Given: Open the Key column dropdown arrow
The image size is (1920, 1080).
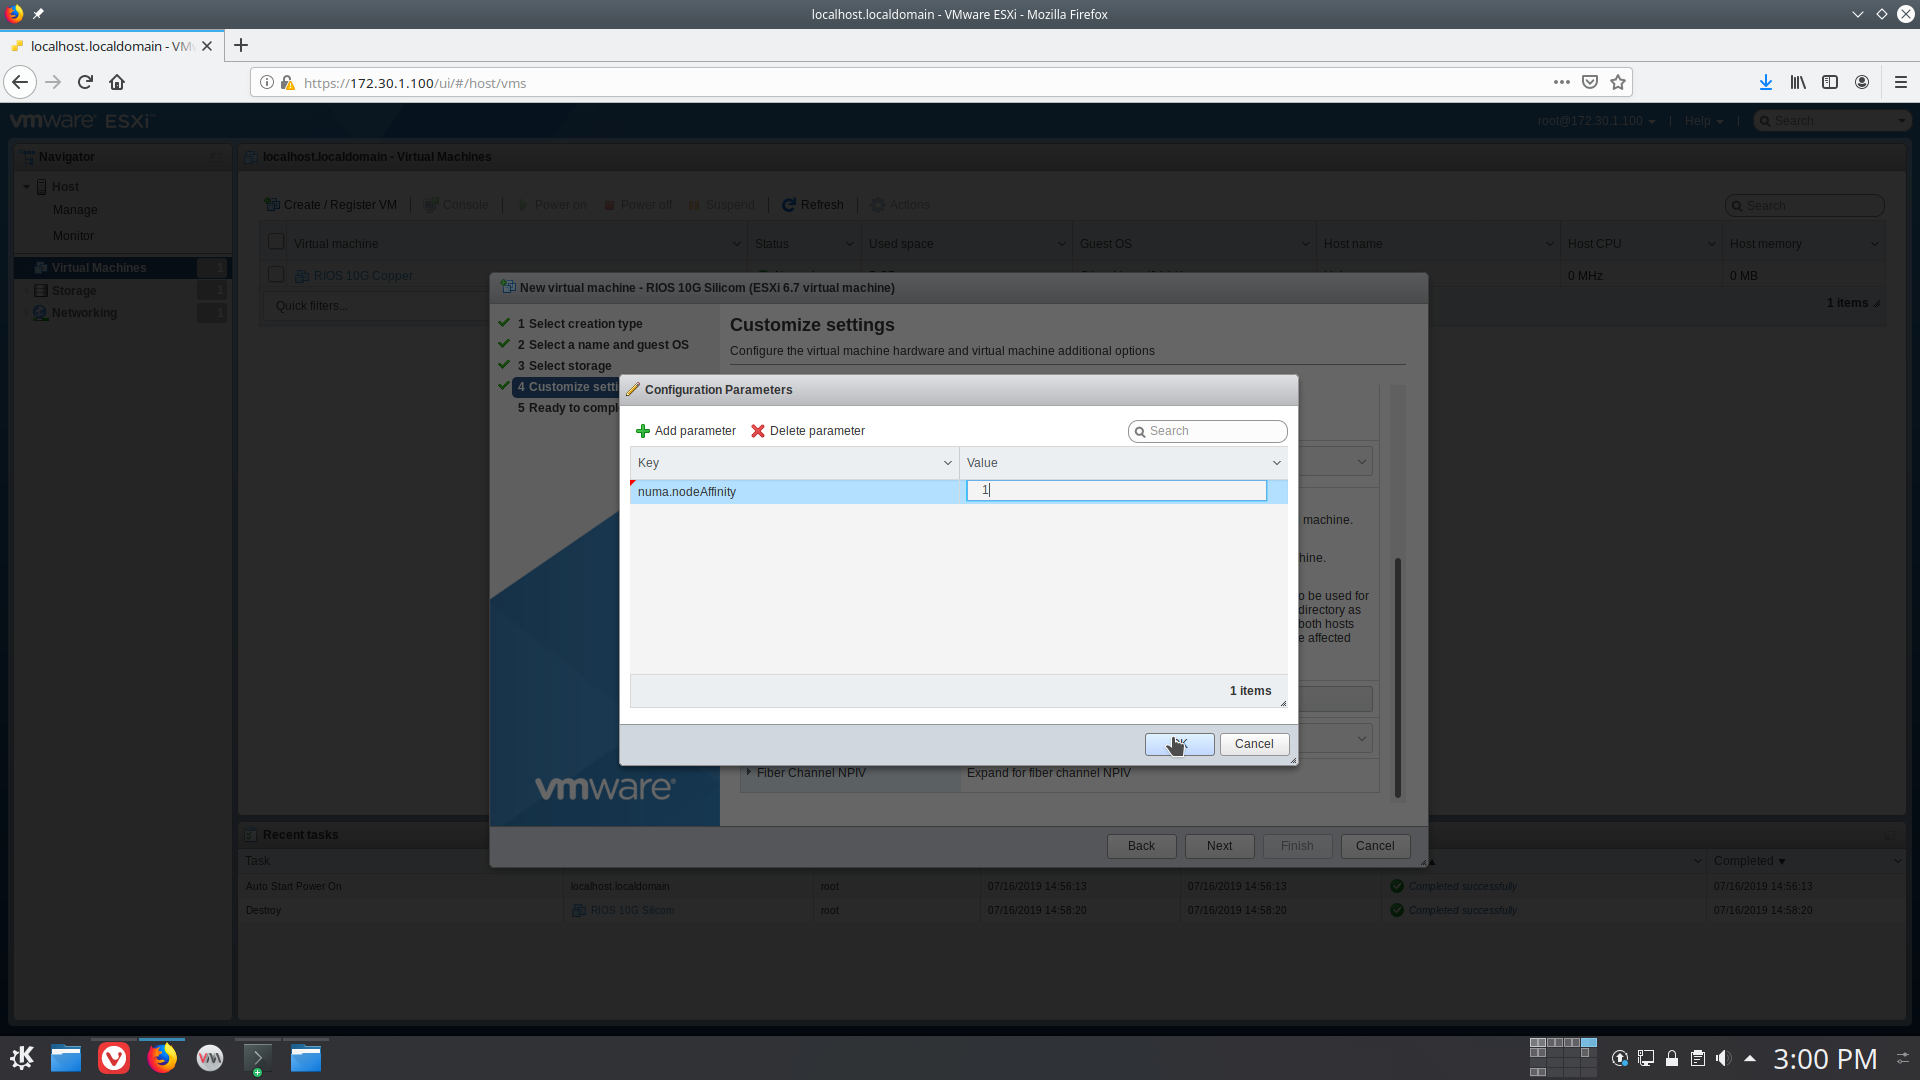Looking at the screenshot, I should 947,463.
